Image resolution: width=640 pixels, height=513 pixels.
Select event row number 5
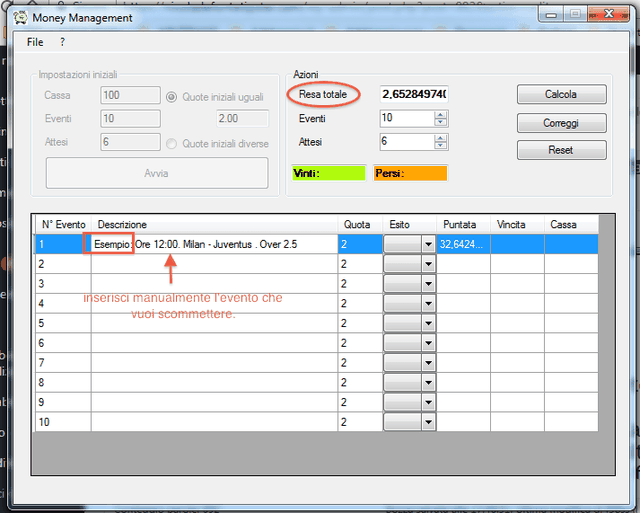coord(63,323)
